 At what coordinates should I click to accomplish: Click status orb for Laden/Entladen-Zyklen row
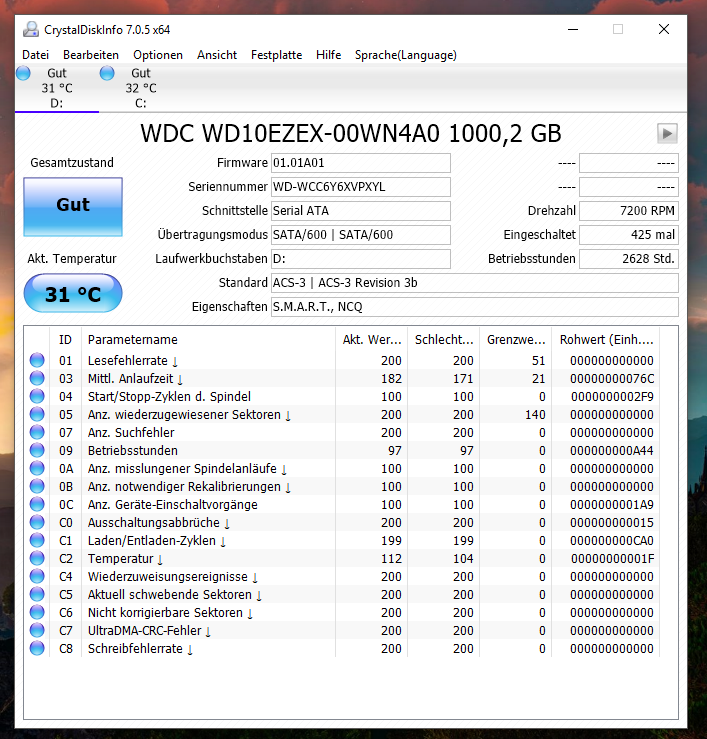(37, 540)
